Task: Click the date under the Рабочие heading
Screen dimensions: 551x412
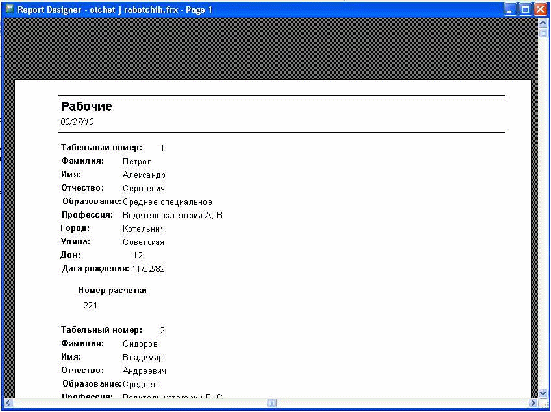Action: pyautogui.click(x=77, y=122)
